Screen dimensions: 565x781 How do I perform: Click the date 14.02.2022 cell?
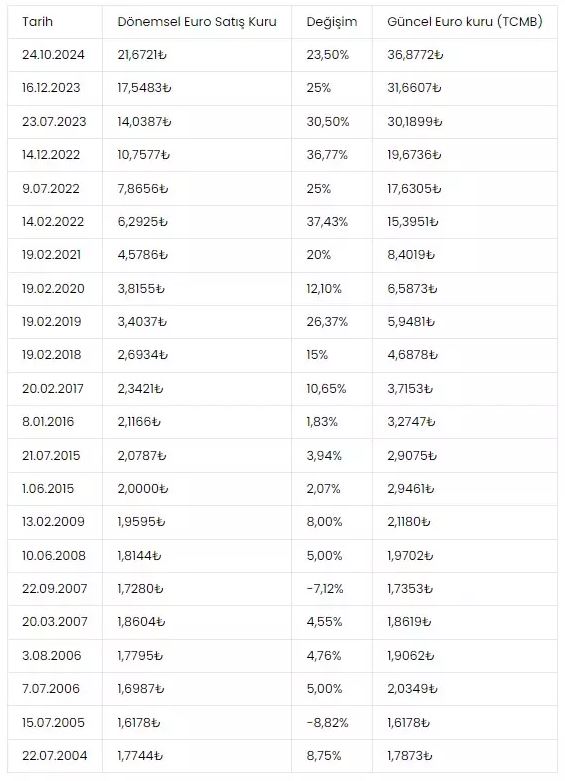pos(53,222)
